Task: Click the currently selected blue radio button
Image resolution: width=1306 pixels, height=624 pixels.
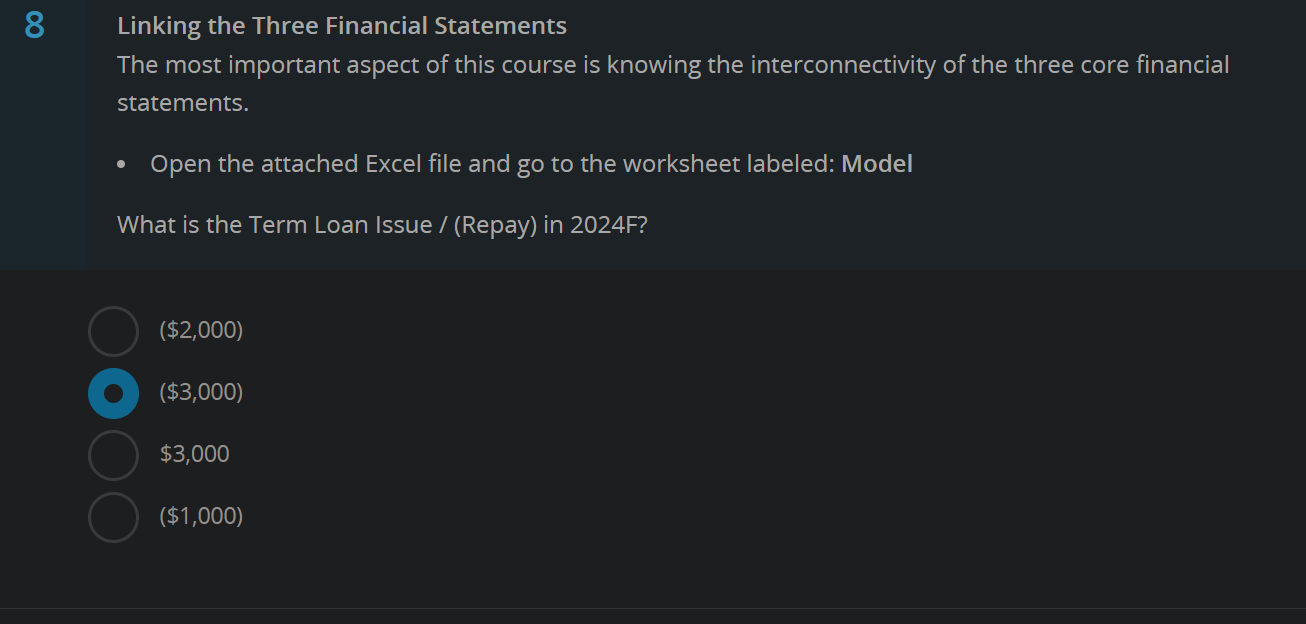Action: point(113,392)
